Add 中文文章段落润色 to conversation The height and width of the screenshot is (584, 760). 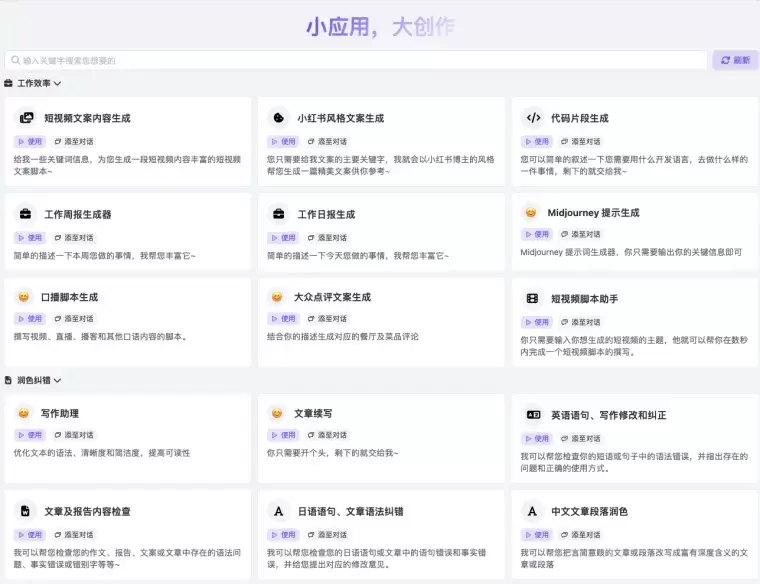coord(581,535)
